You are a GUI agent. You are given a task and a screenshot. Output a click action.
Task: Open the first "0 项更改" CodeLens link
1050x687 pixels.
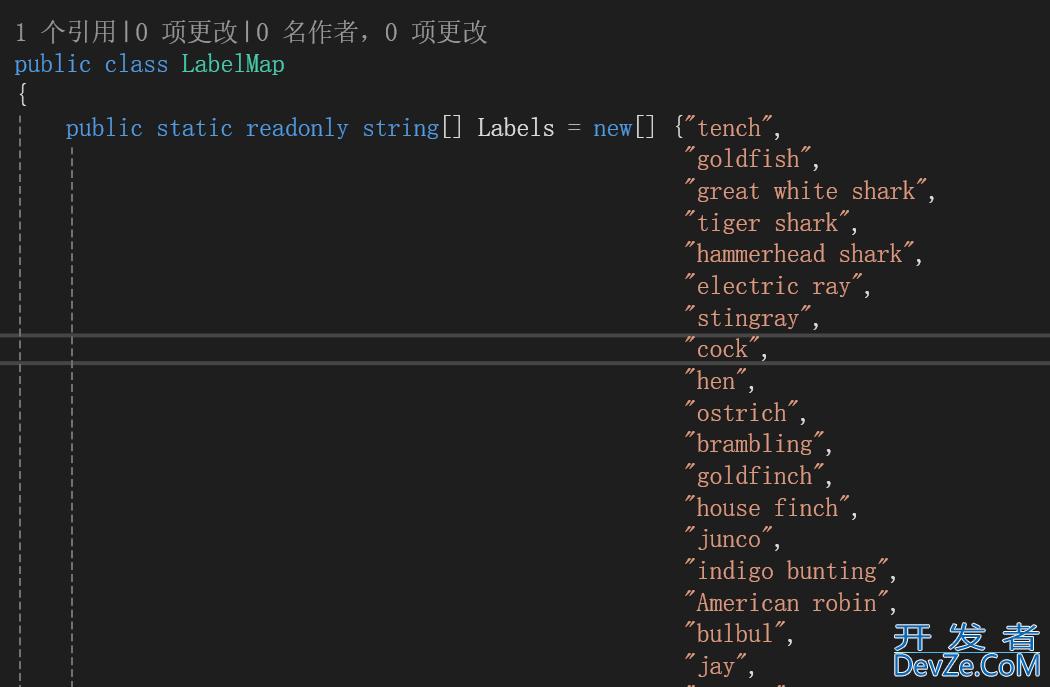(x=188, y=31)
